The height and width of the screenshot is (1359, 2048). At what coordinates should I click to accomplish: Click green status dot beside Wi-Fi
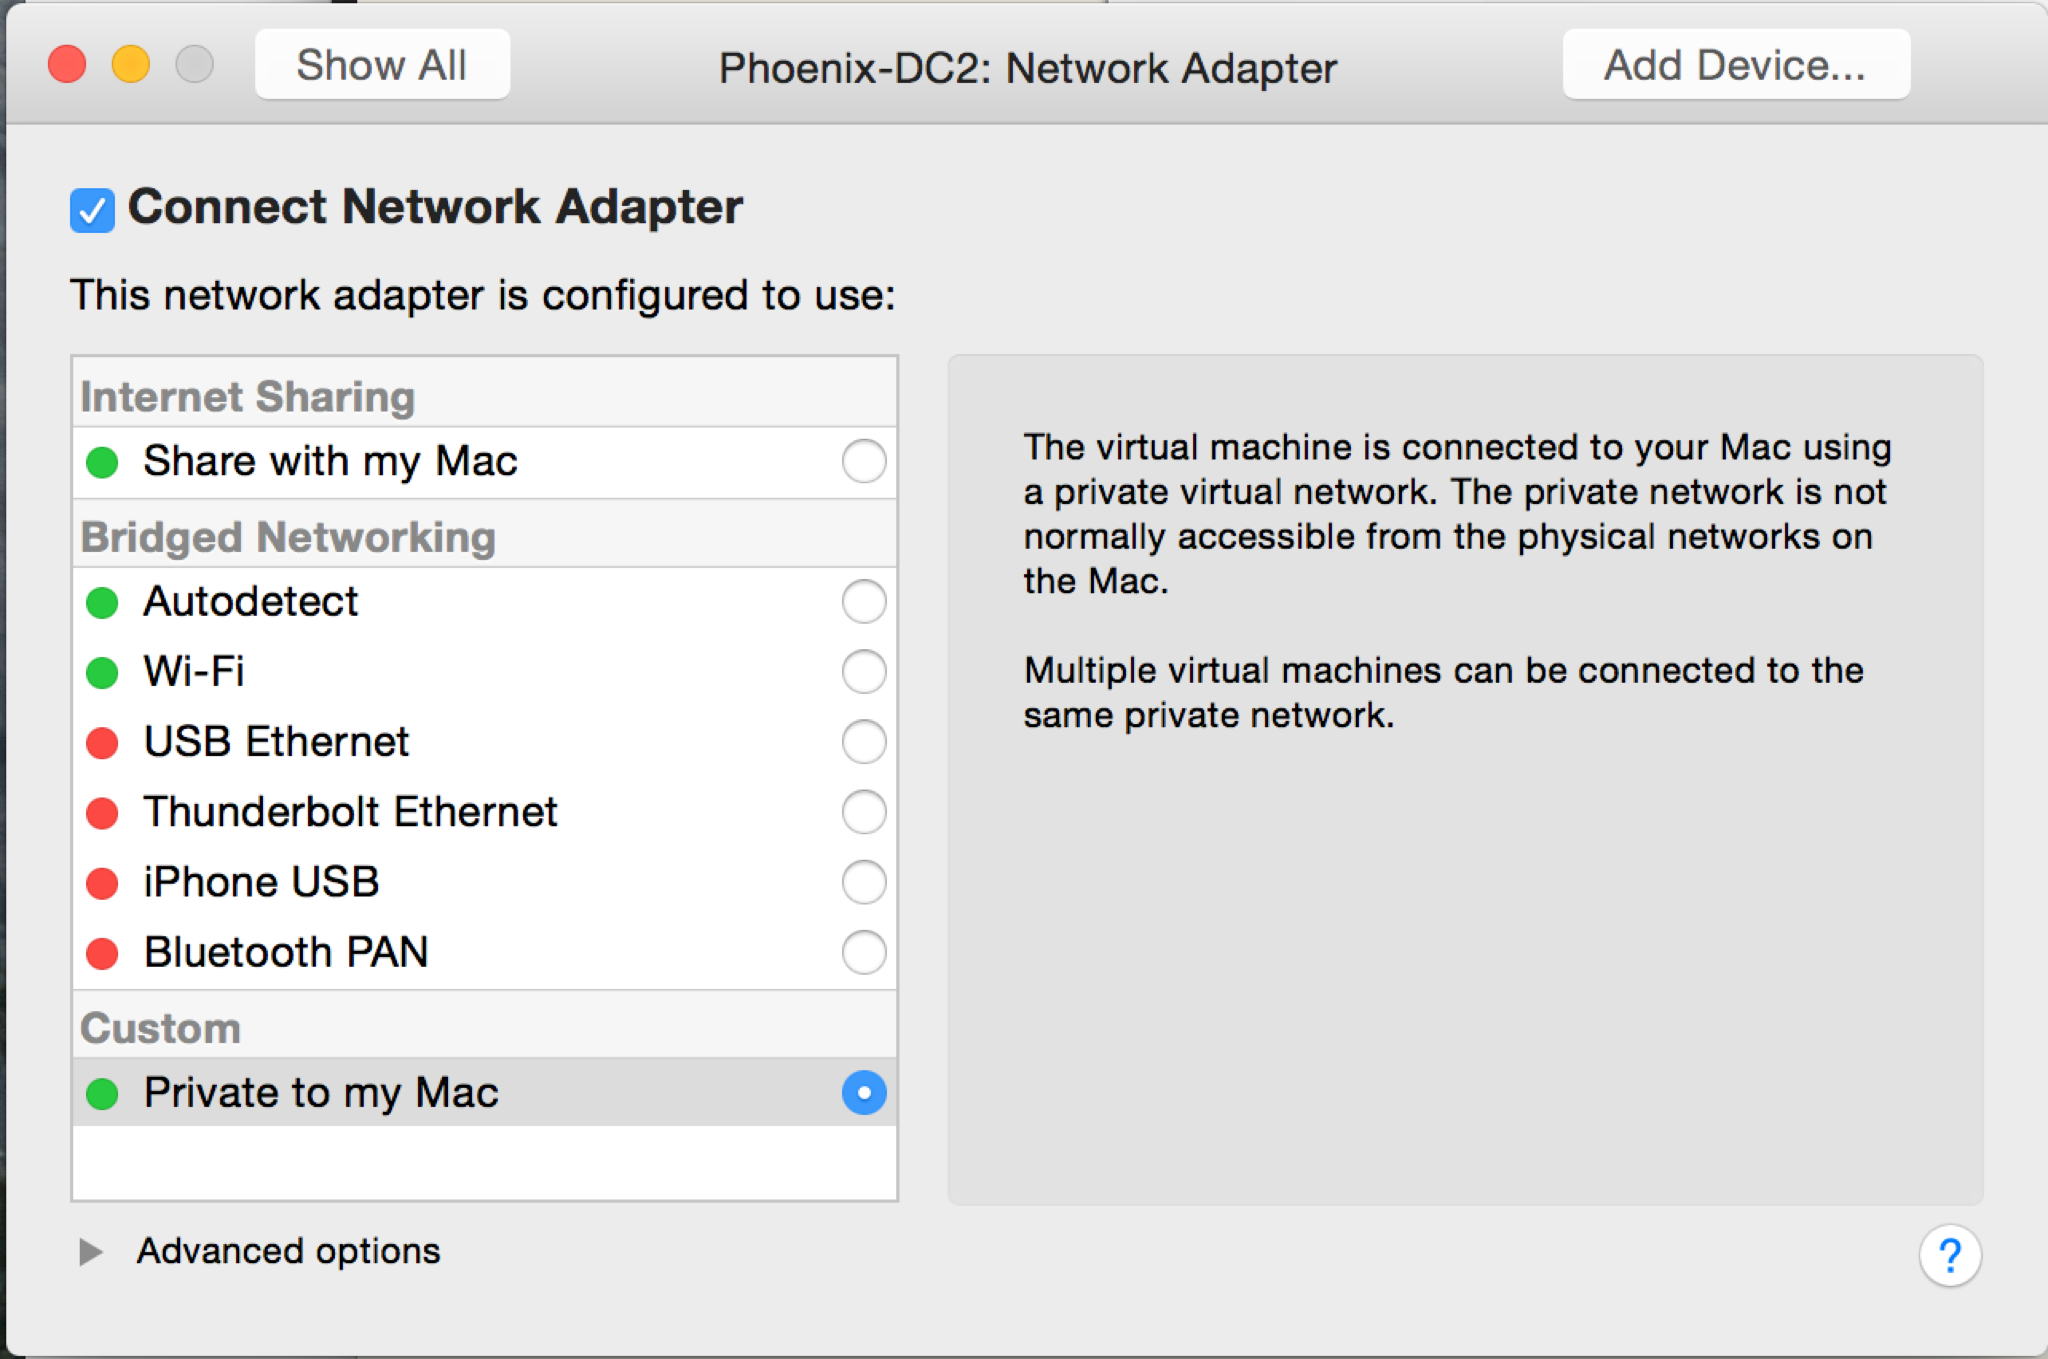(102, 672)
